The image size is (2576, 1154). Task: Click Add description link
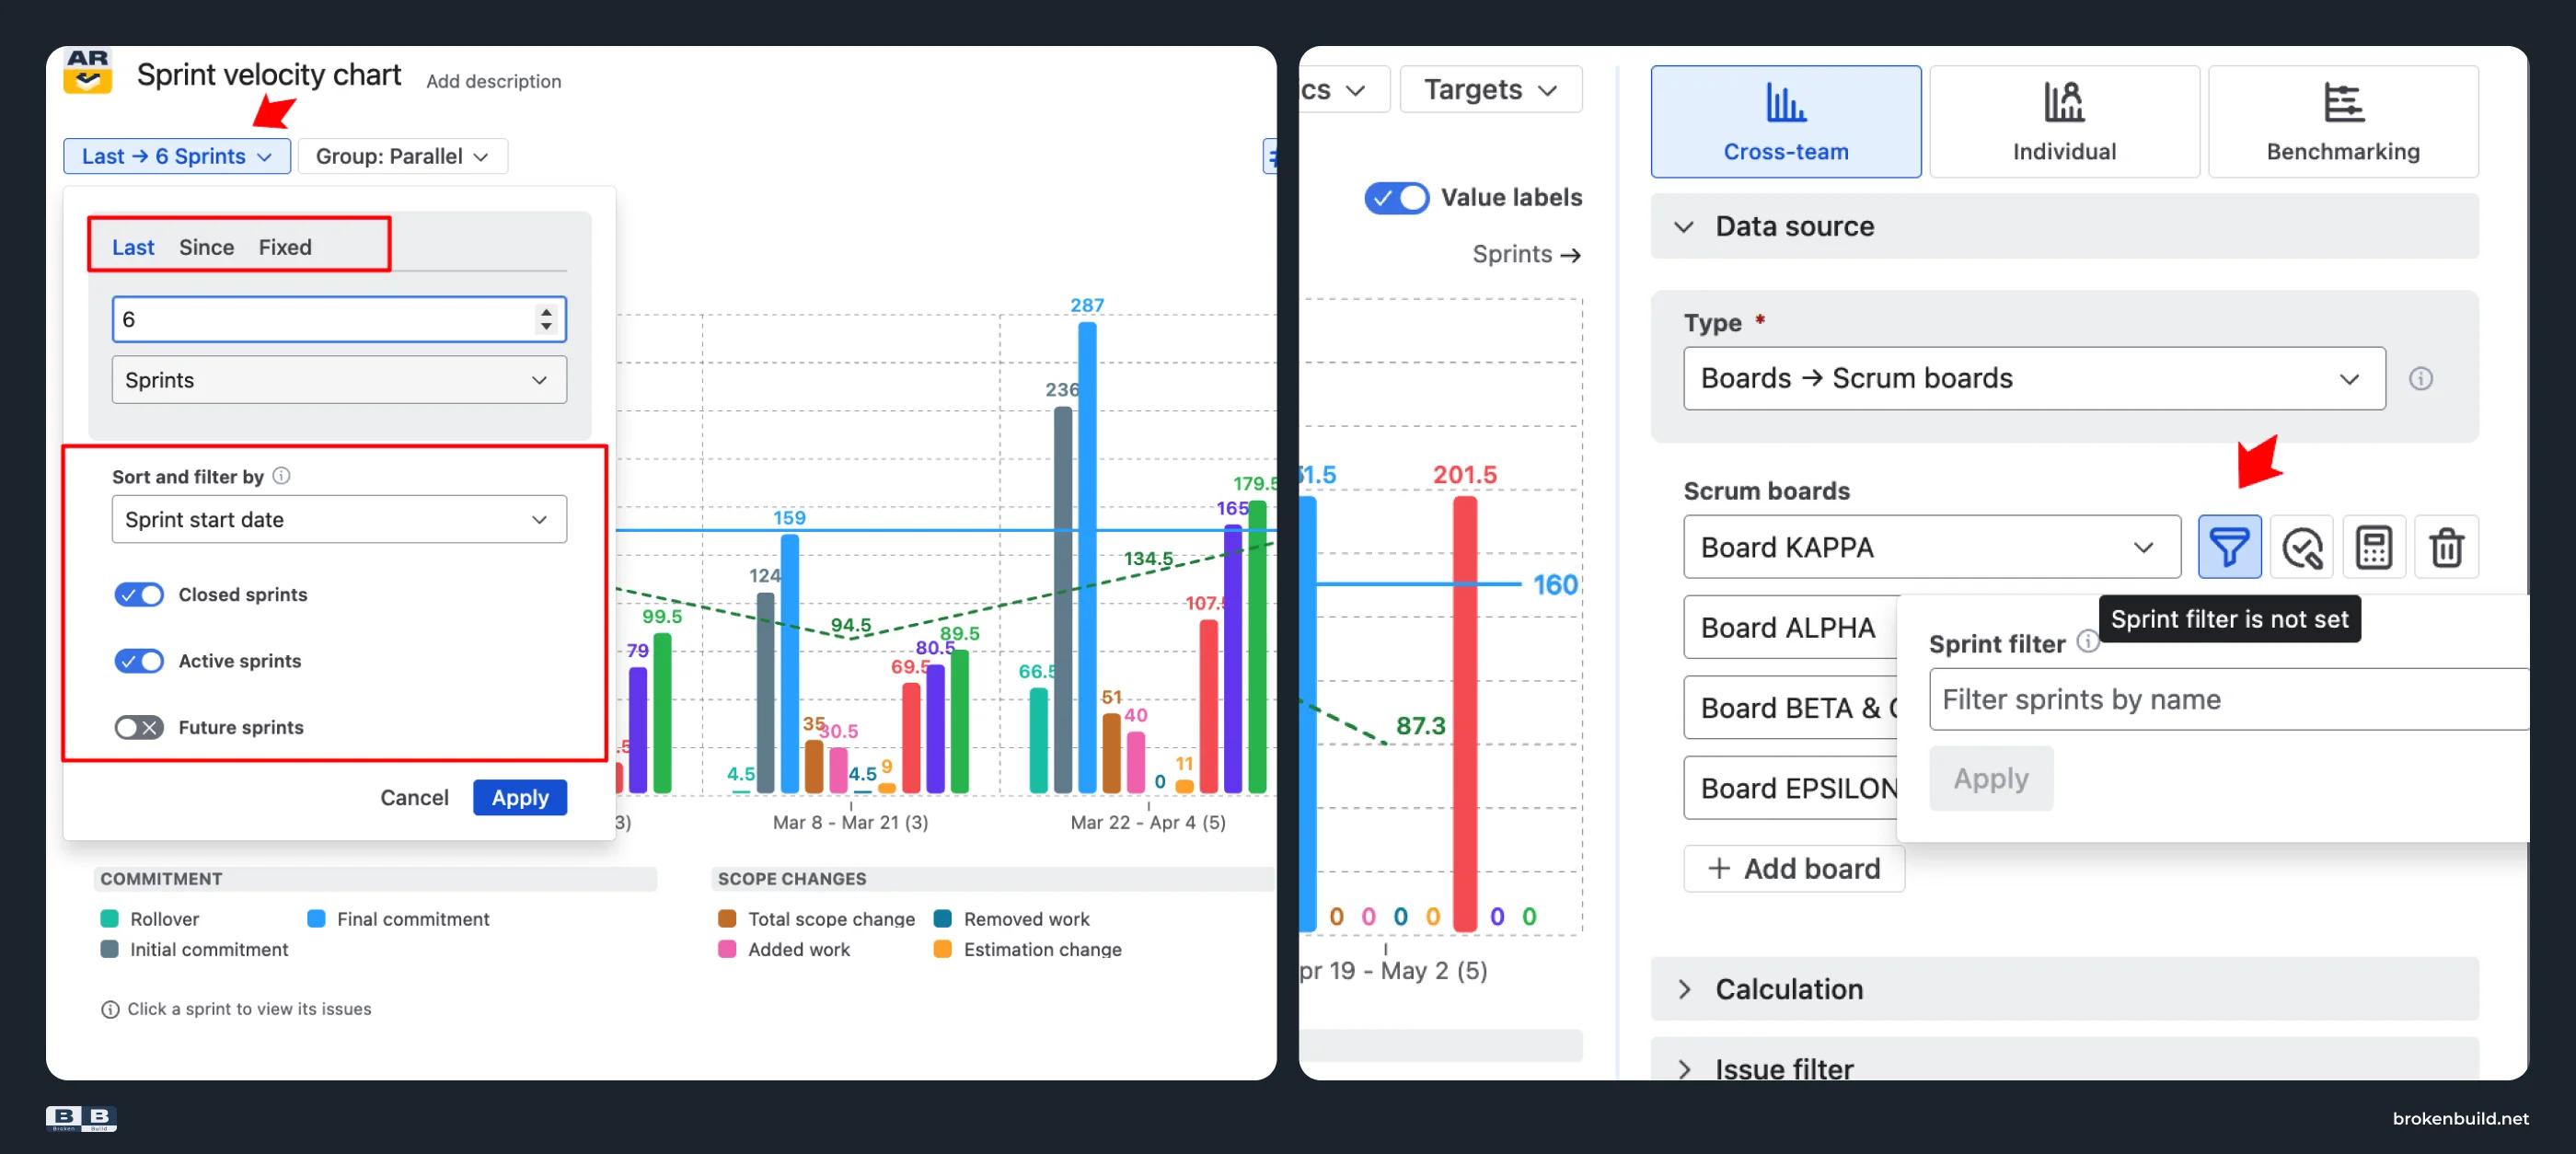point(493,81)
